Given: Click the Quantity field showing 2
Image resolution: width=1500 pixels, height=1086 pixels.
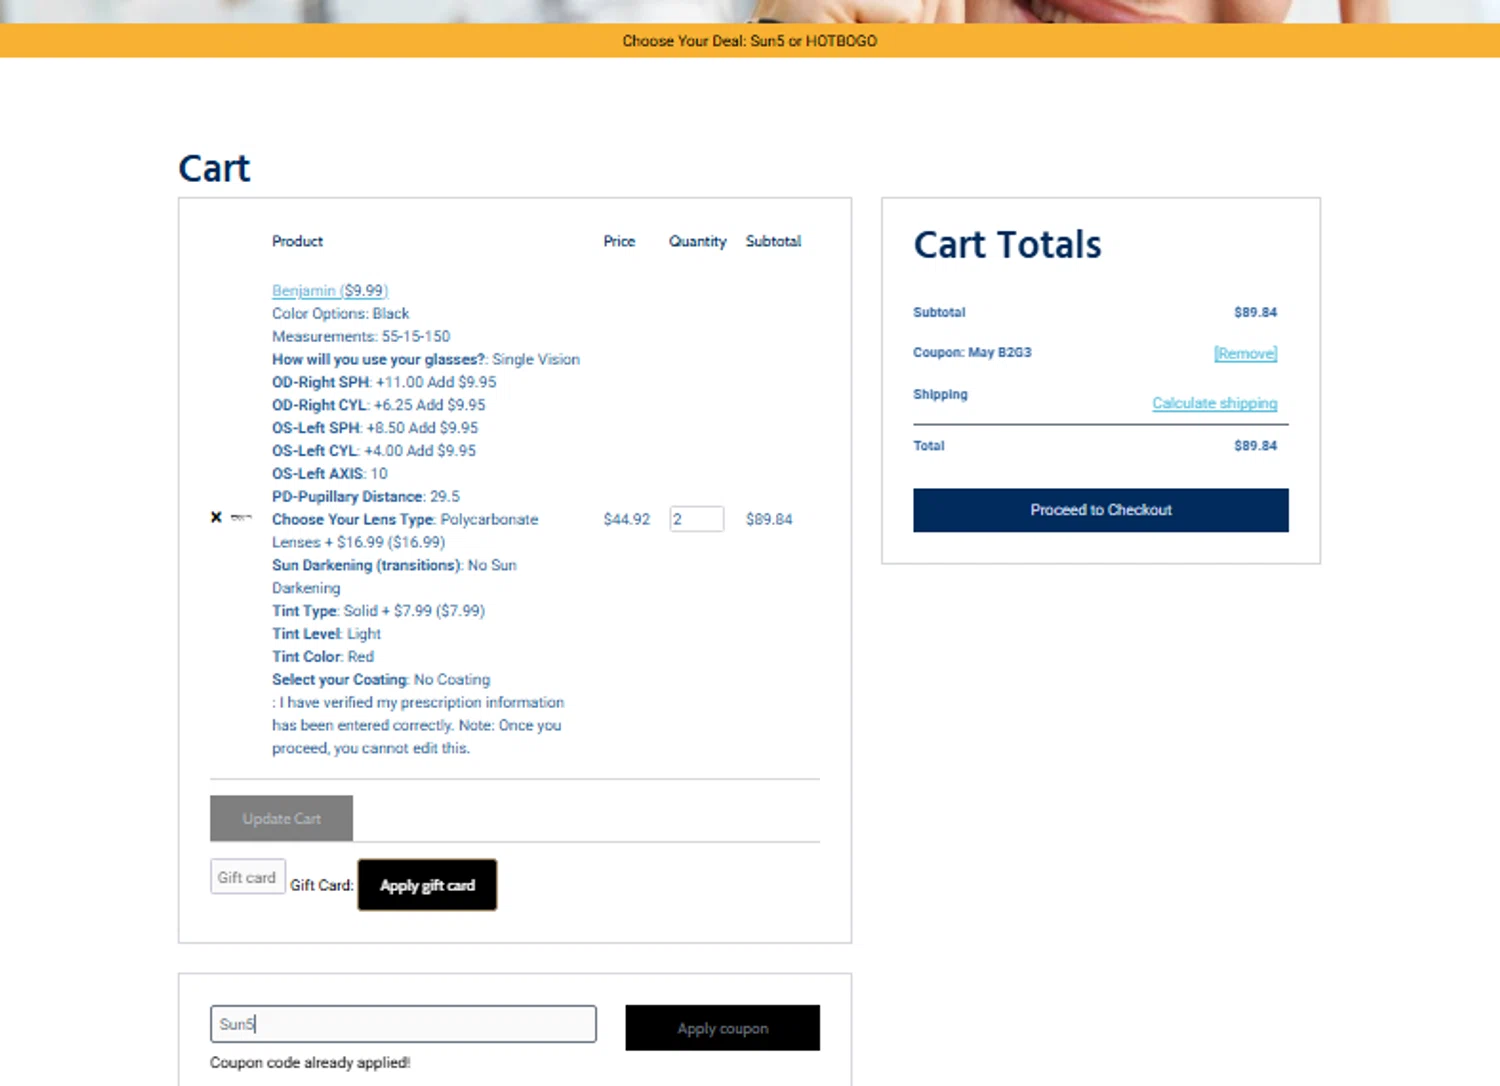Looking at the screenshot, I should click(696, 519).
